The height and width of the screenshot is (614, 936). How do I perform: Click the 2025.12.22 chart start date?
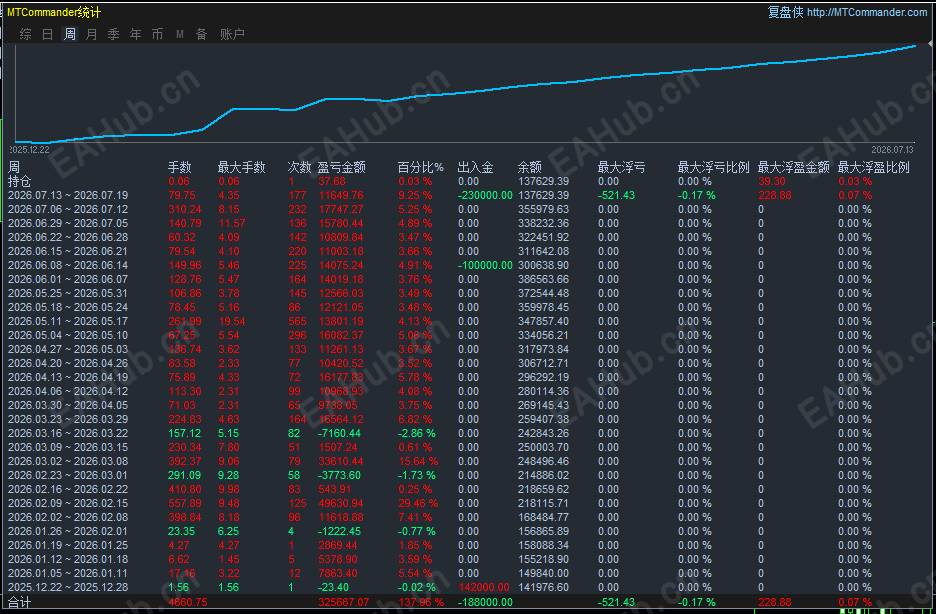pyautogui.click(x=29, y=150)
